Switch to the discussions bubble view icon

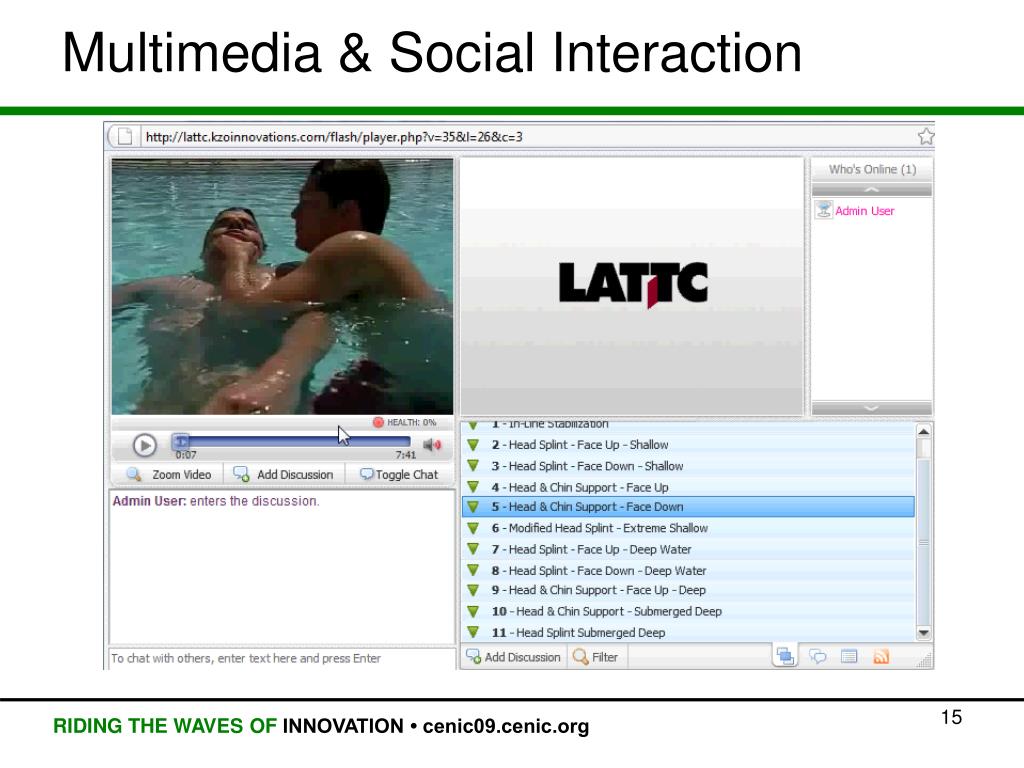818,656
